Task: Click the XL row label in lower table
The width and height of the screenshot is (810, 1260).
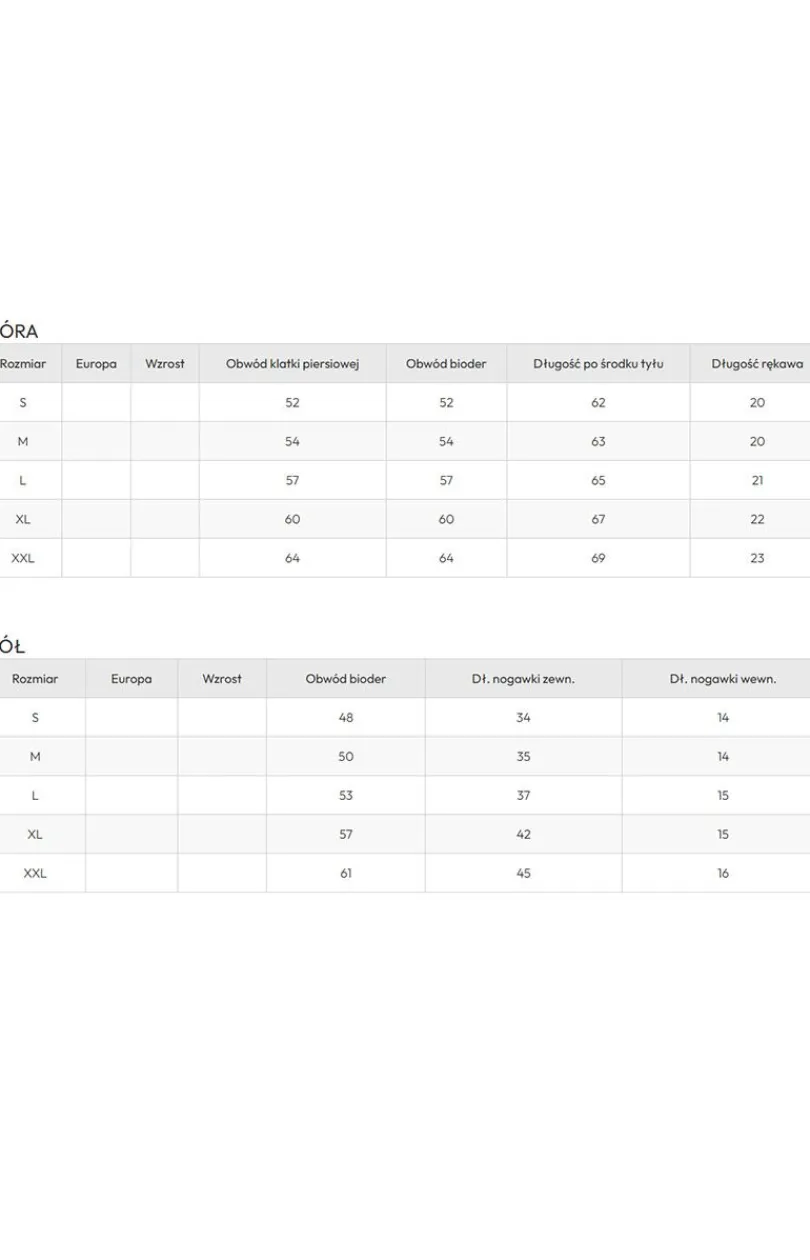Action: [x=35, y=834]
